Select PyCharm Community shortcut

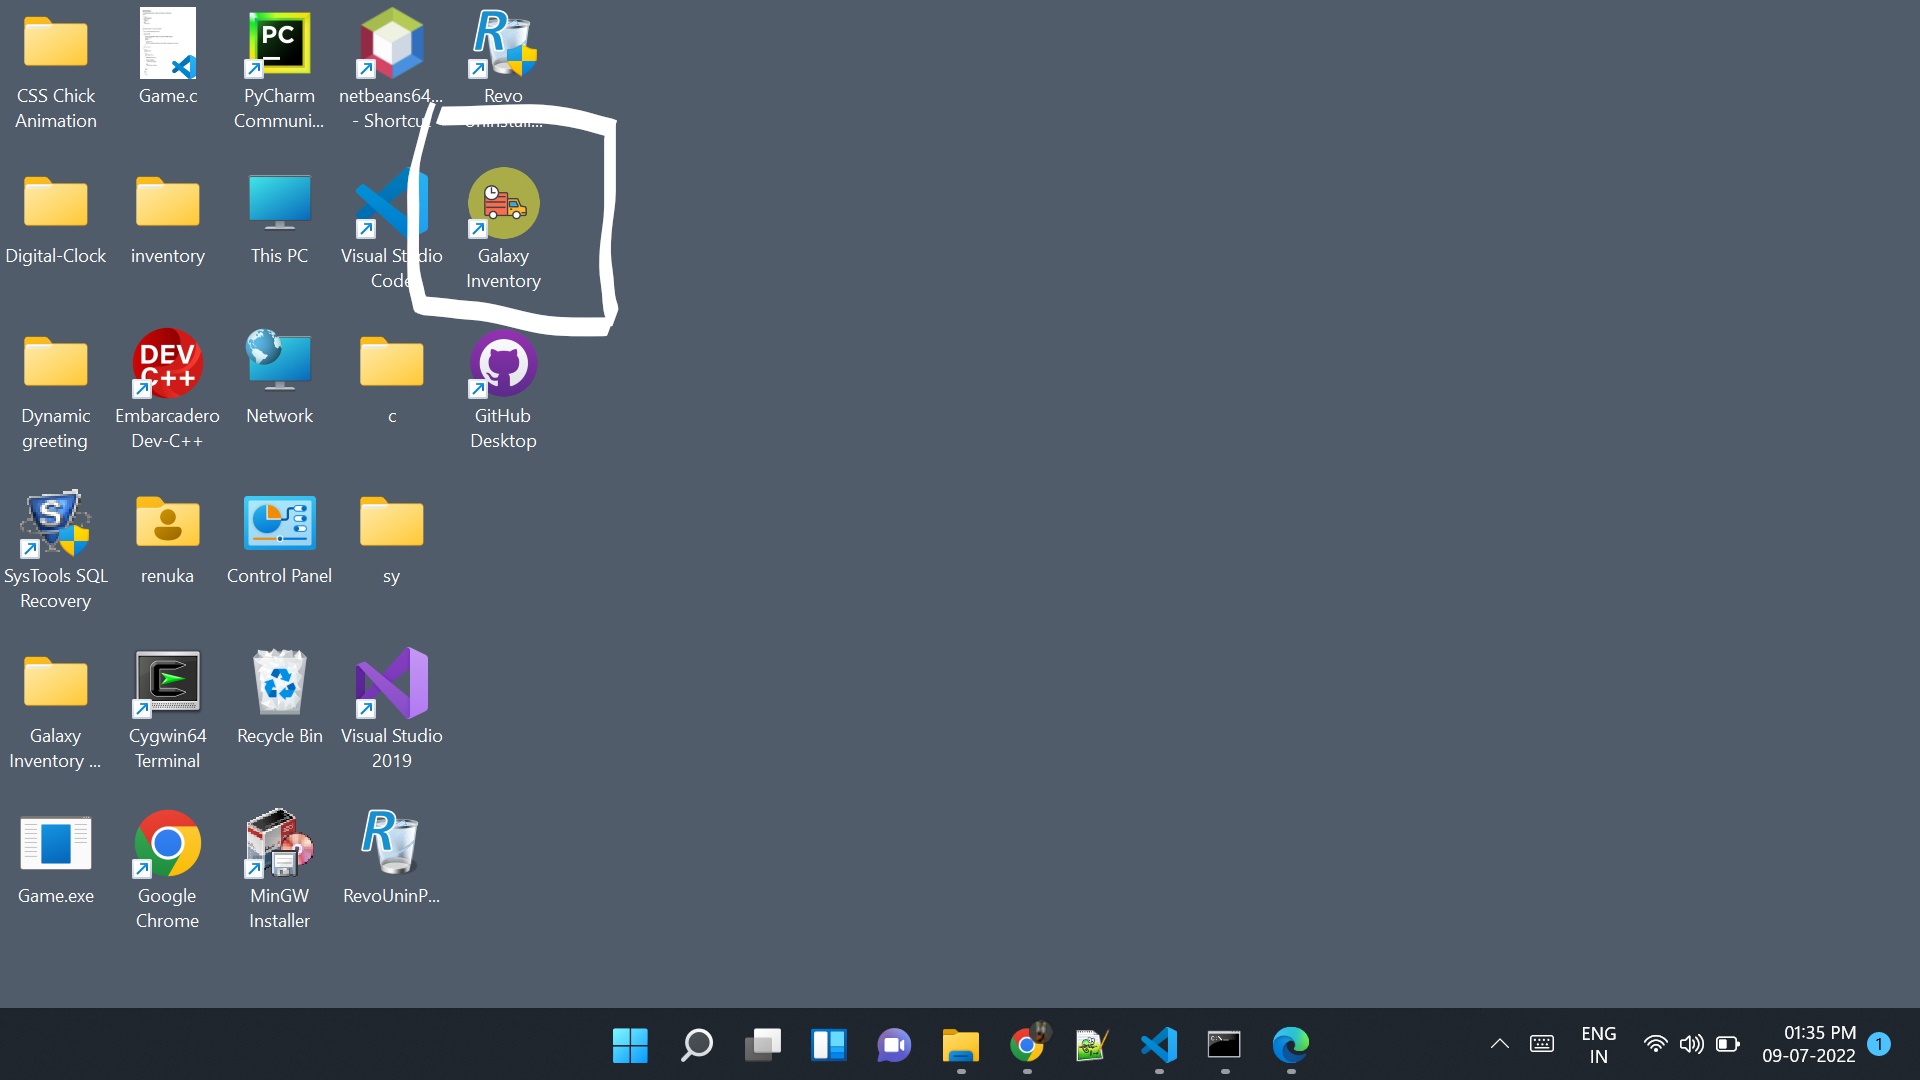pyautogui.click(x=279, y=70)
